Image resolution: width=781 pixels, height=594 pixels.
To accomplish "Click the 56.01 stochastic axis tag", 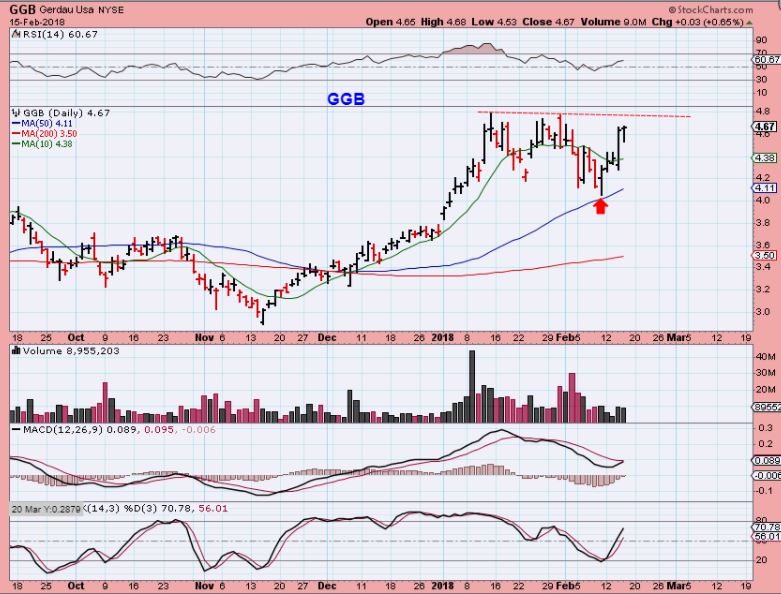I will click(x=767, y=536).
